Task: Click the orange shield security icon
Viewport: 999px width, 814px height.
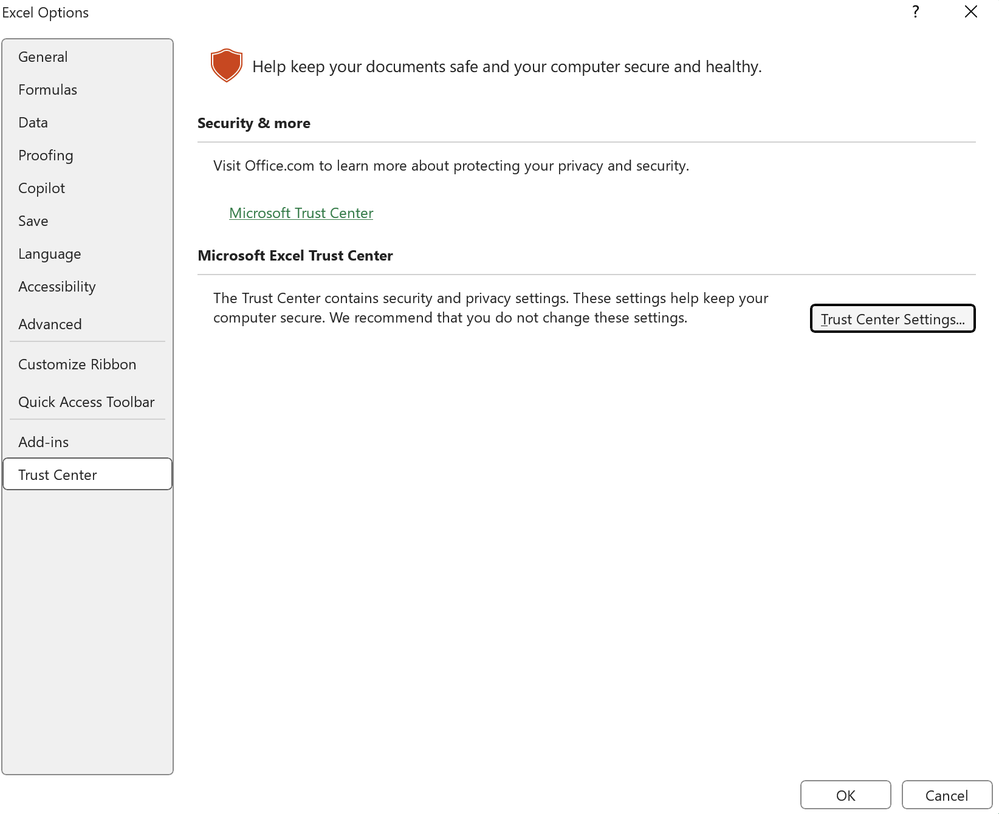Action: pyautogui.click(x=226, y=66)
